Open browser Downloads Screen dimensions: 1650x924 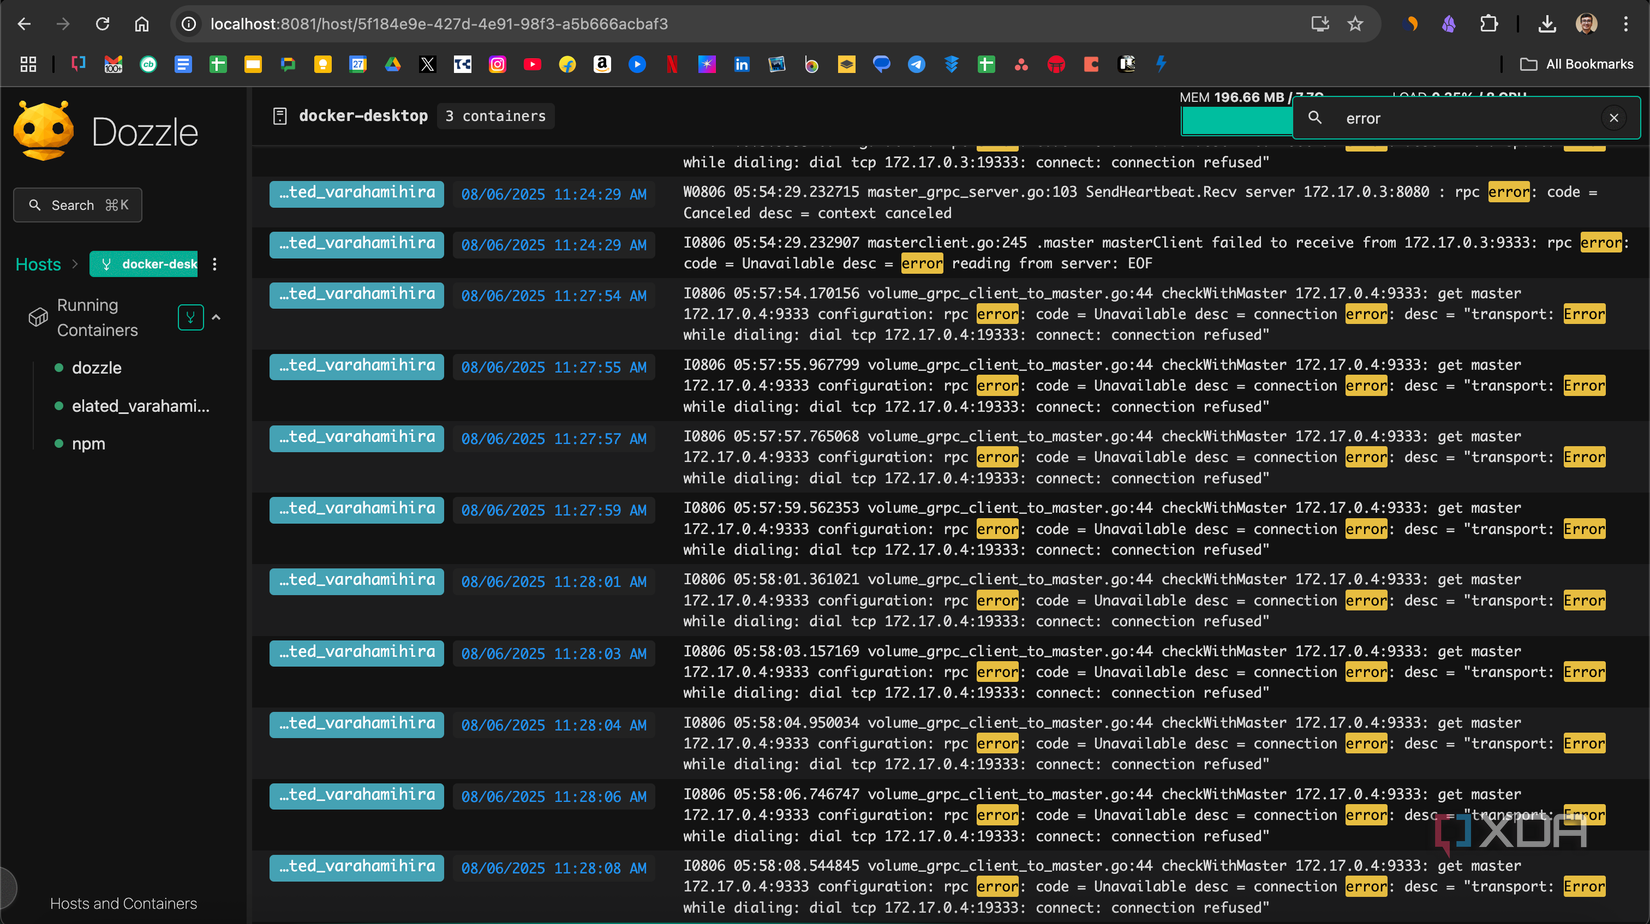coord(1547,24)
